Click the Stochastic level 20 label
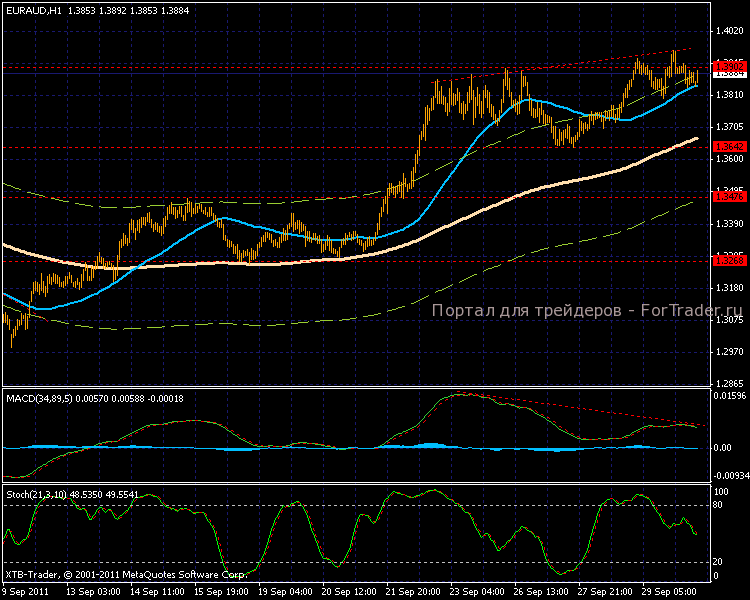Viewport: 750px width, 600px height. pyautogui.click(x=718, y=562)
